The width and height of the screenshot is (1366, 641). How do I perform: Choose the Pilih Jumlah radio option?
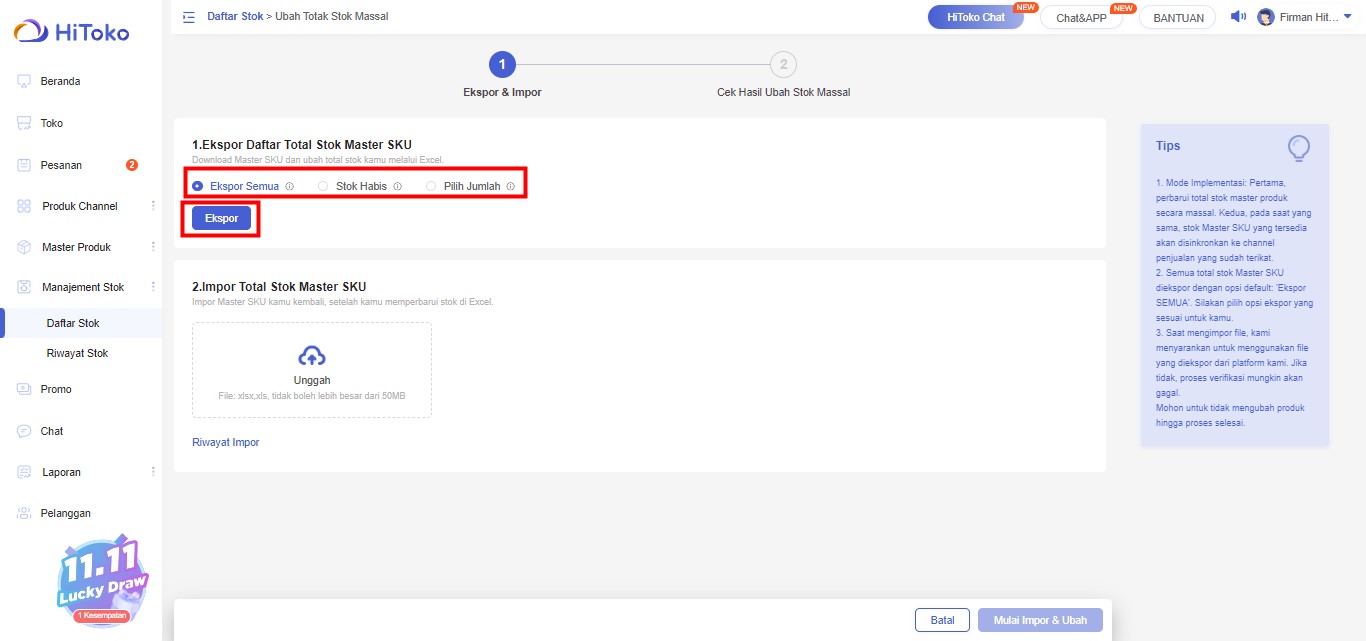tap(431, 186)
